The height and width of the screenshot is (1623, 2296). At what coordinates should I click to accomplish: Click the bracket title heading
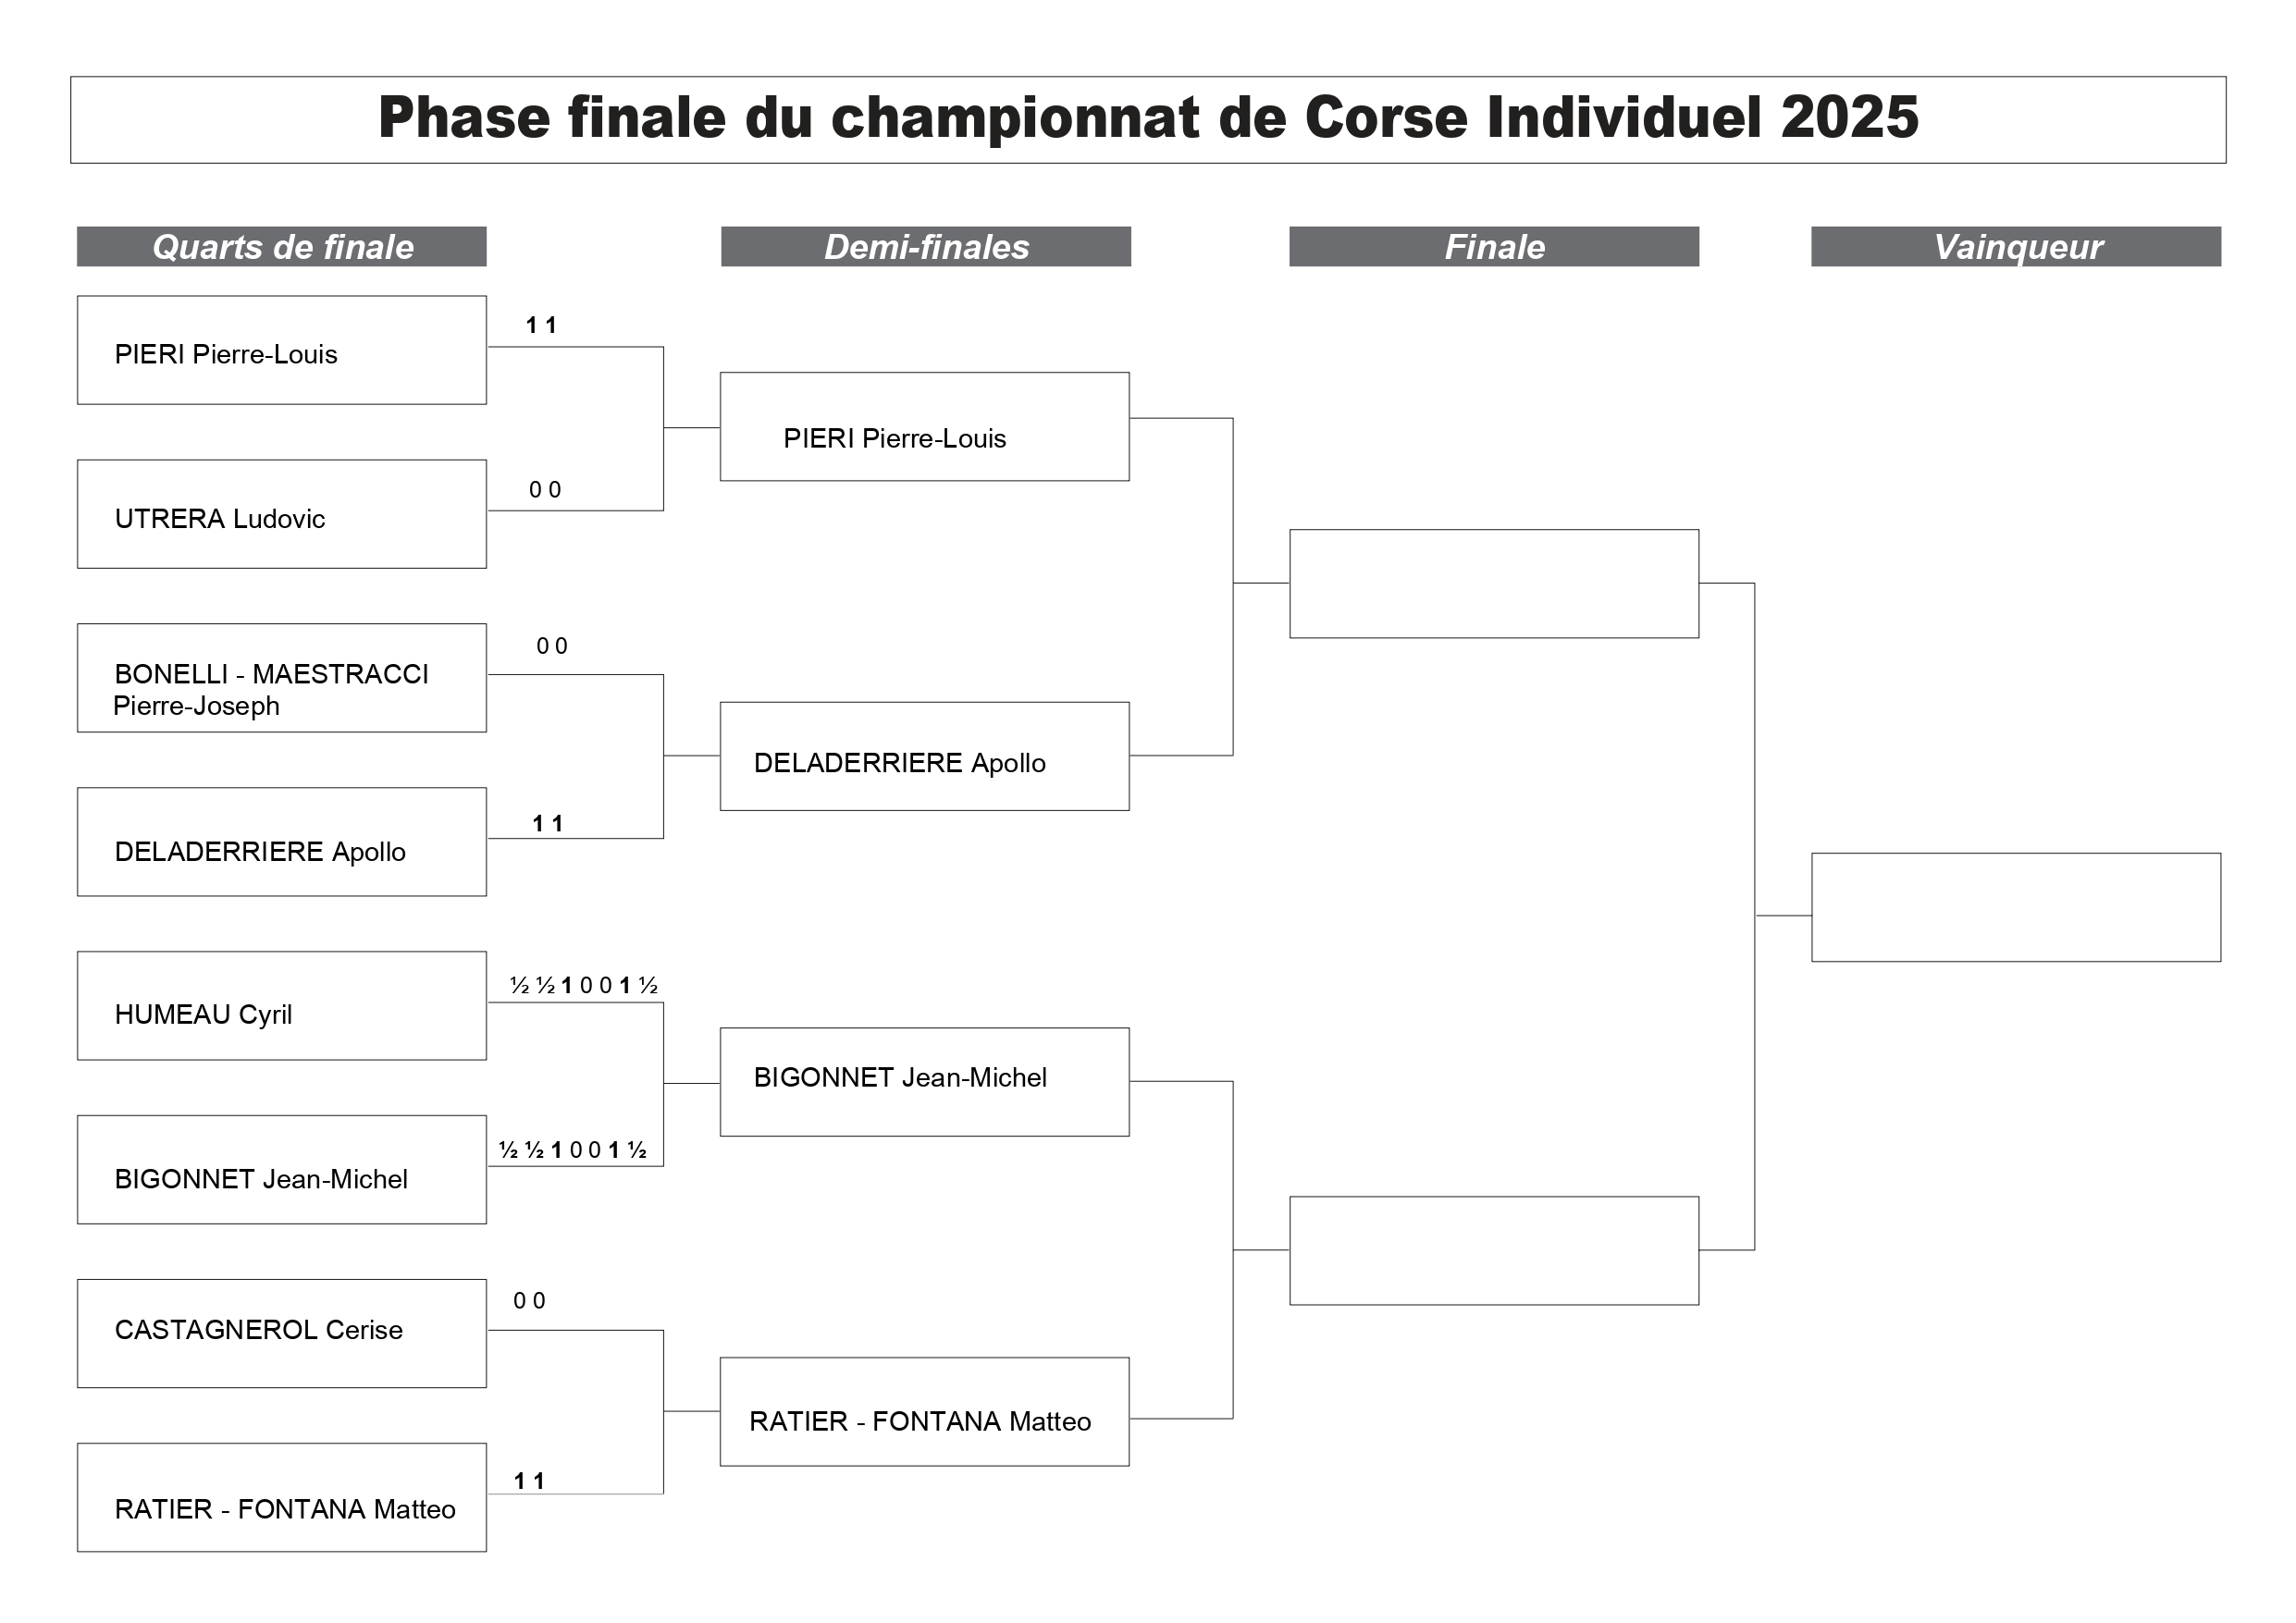point(1147,118)
